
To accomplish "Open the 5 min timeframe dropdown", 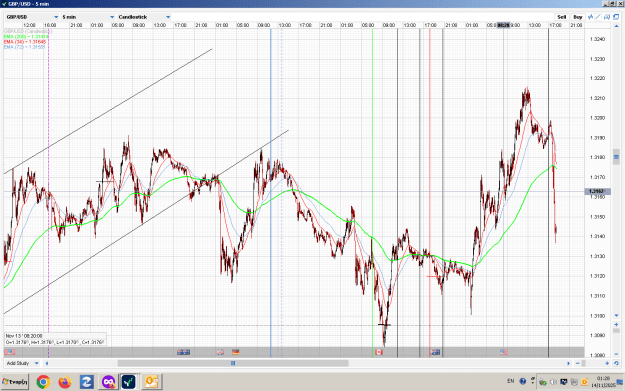I will (88, 17).
